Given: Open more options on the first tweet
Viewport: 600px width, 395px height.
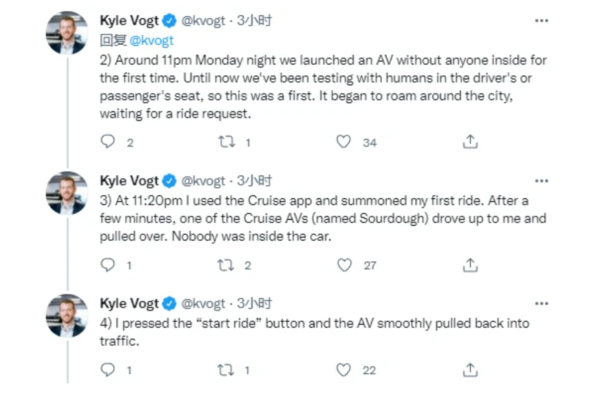Looking at the screenshot, I should pos(541,21).
